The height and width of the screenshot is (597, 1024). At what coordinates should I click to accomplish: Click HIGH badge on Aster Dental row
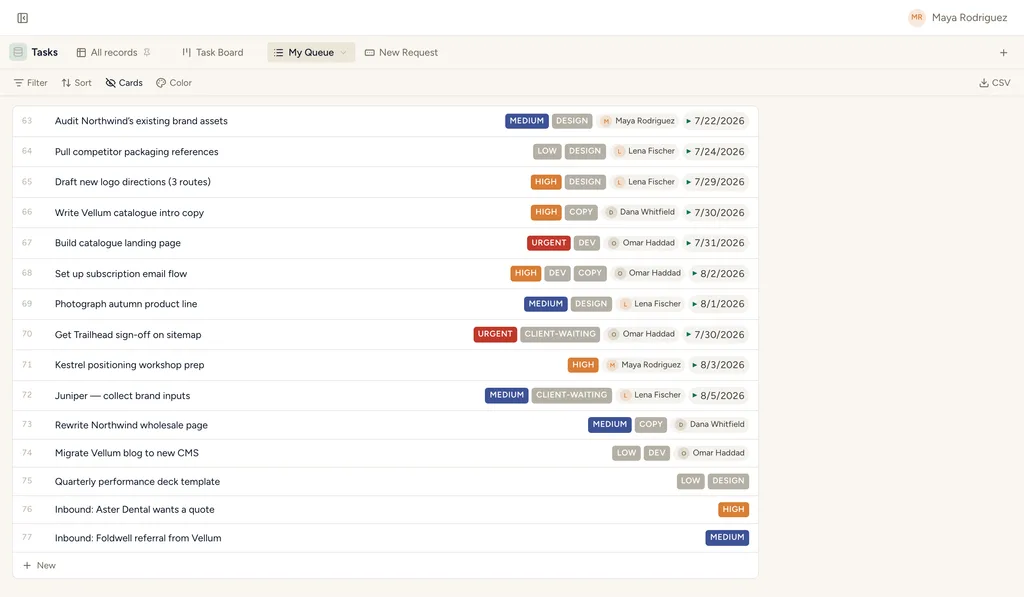[x=733, y=509]
